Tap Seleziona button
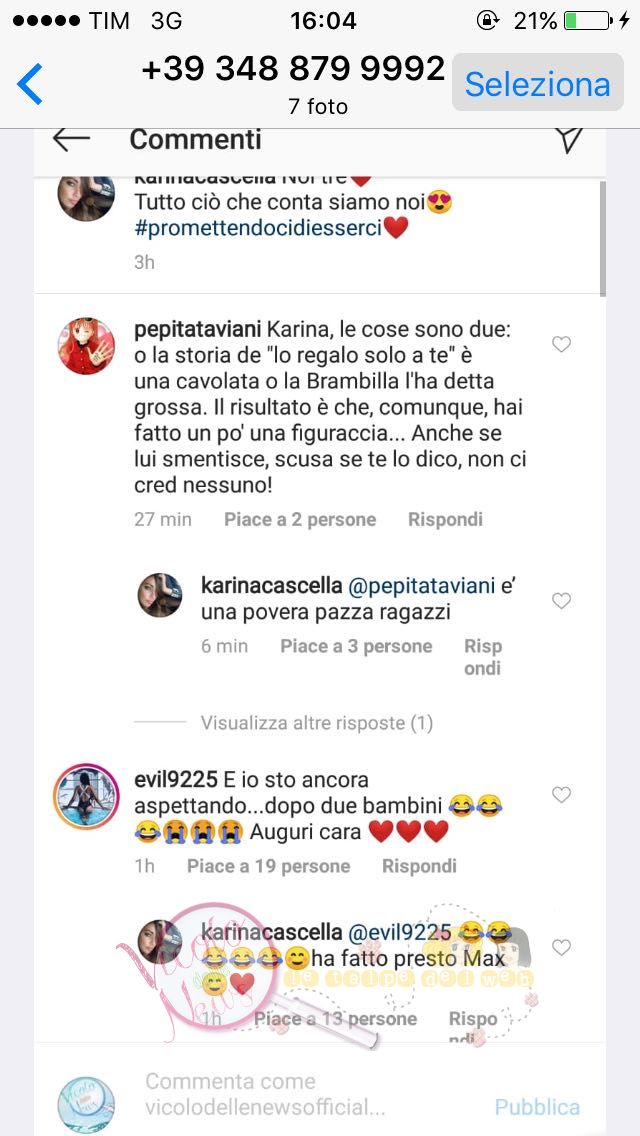The height and width of the screenshot is (1136, 640). (538, 83)
